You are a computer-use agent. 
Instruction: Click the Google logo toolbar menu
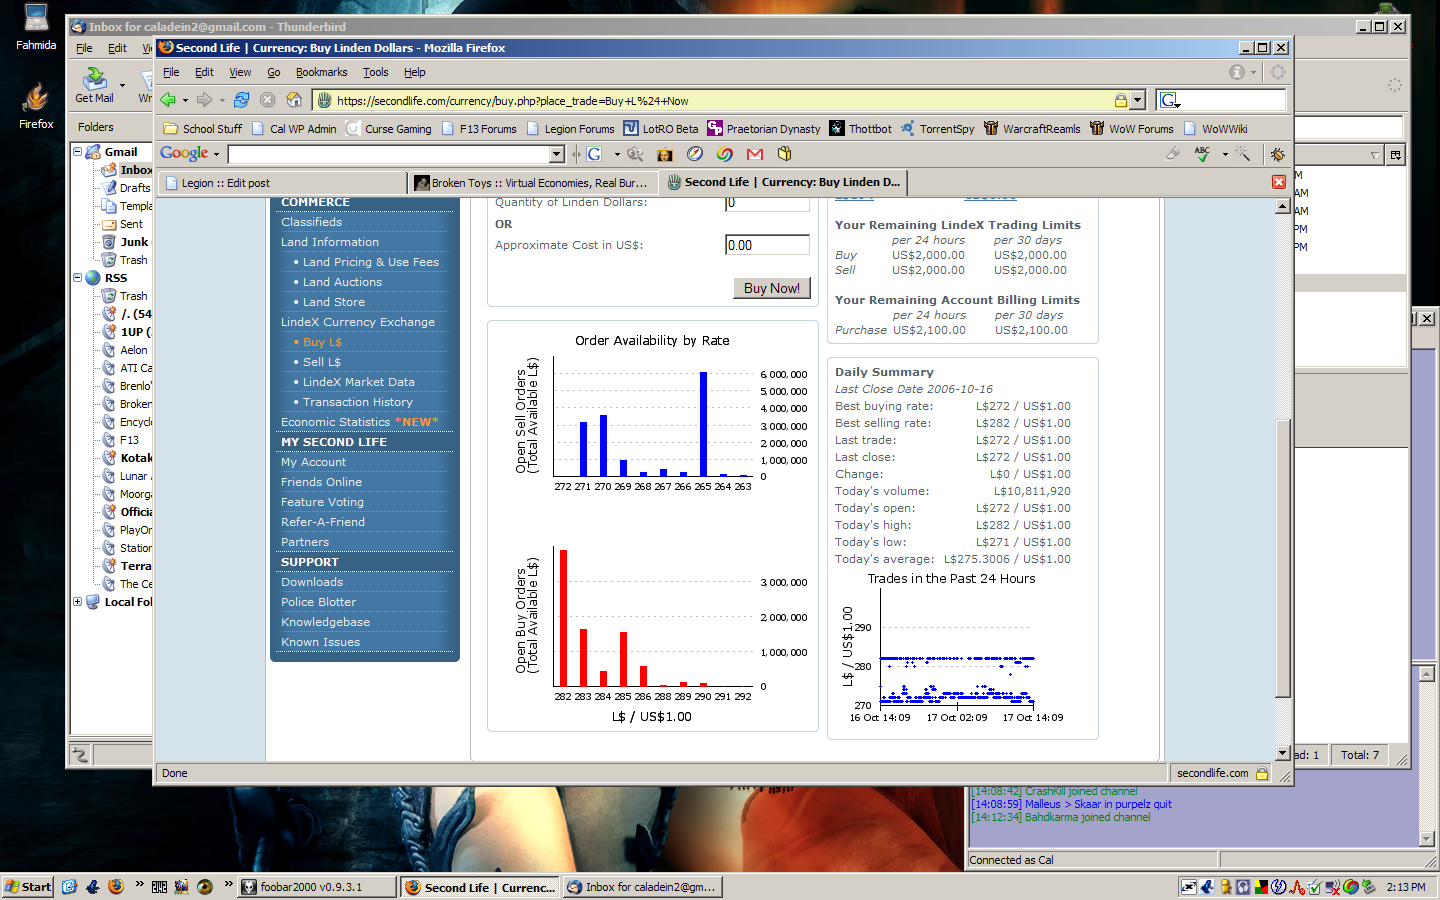pyautogui.click(x=189, y=154)
